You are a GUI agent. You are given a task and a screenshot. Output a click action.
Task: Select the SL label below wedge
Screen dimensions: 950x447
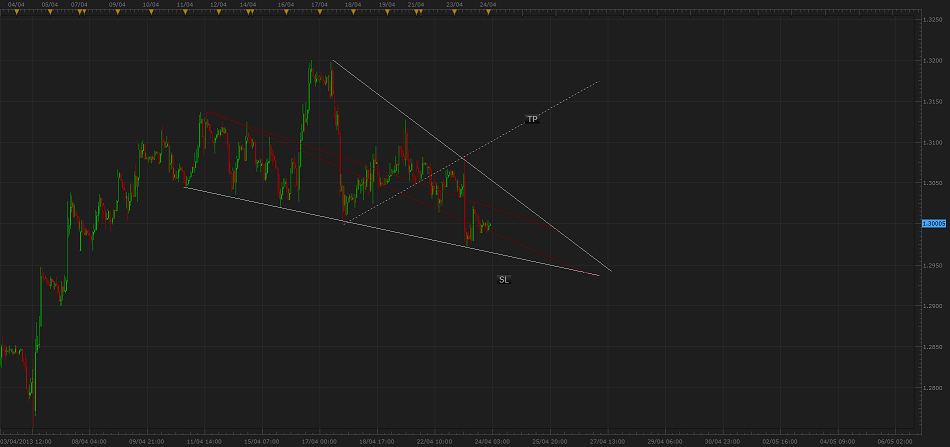pyautogui.click(x=504, y=280)
